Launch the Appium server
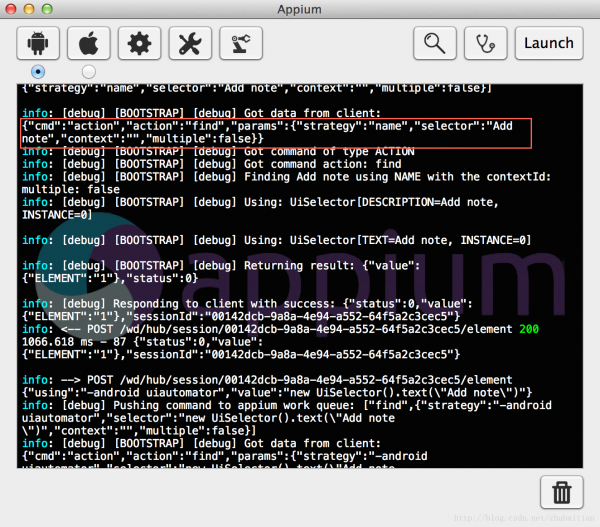 click(549, 43)
